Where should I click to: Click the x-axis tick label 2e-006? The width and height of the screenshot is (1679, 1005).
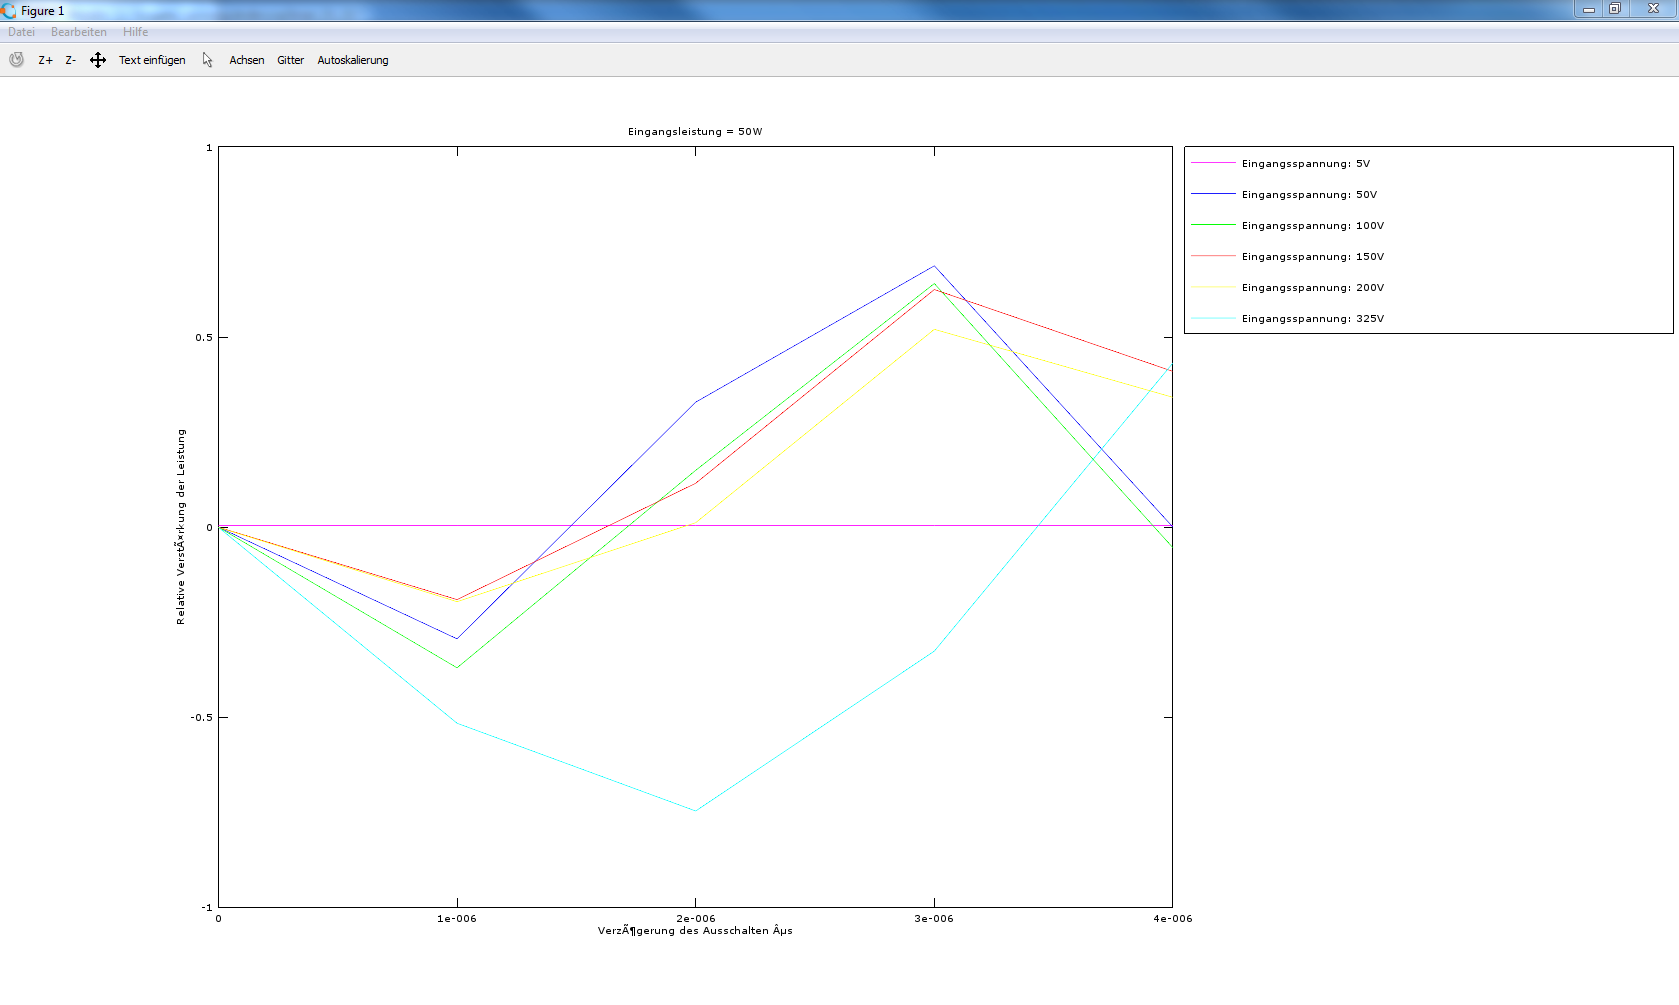click(696, 918)
